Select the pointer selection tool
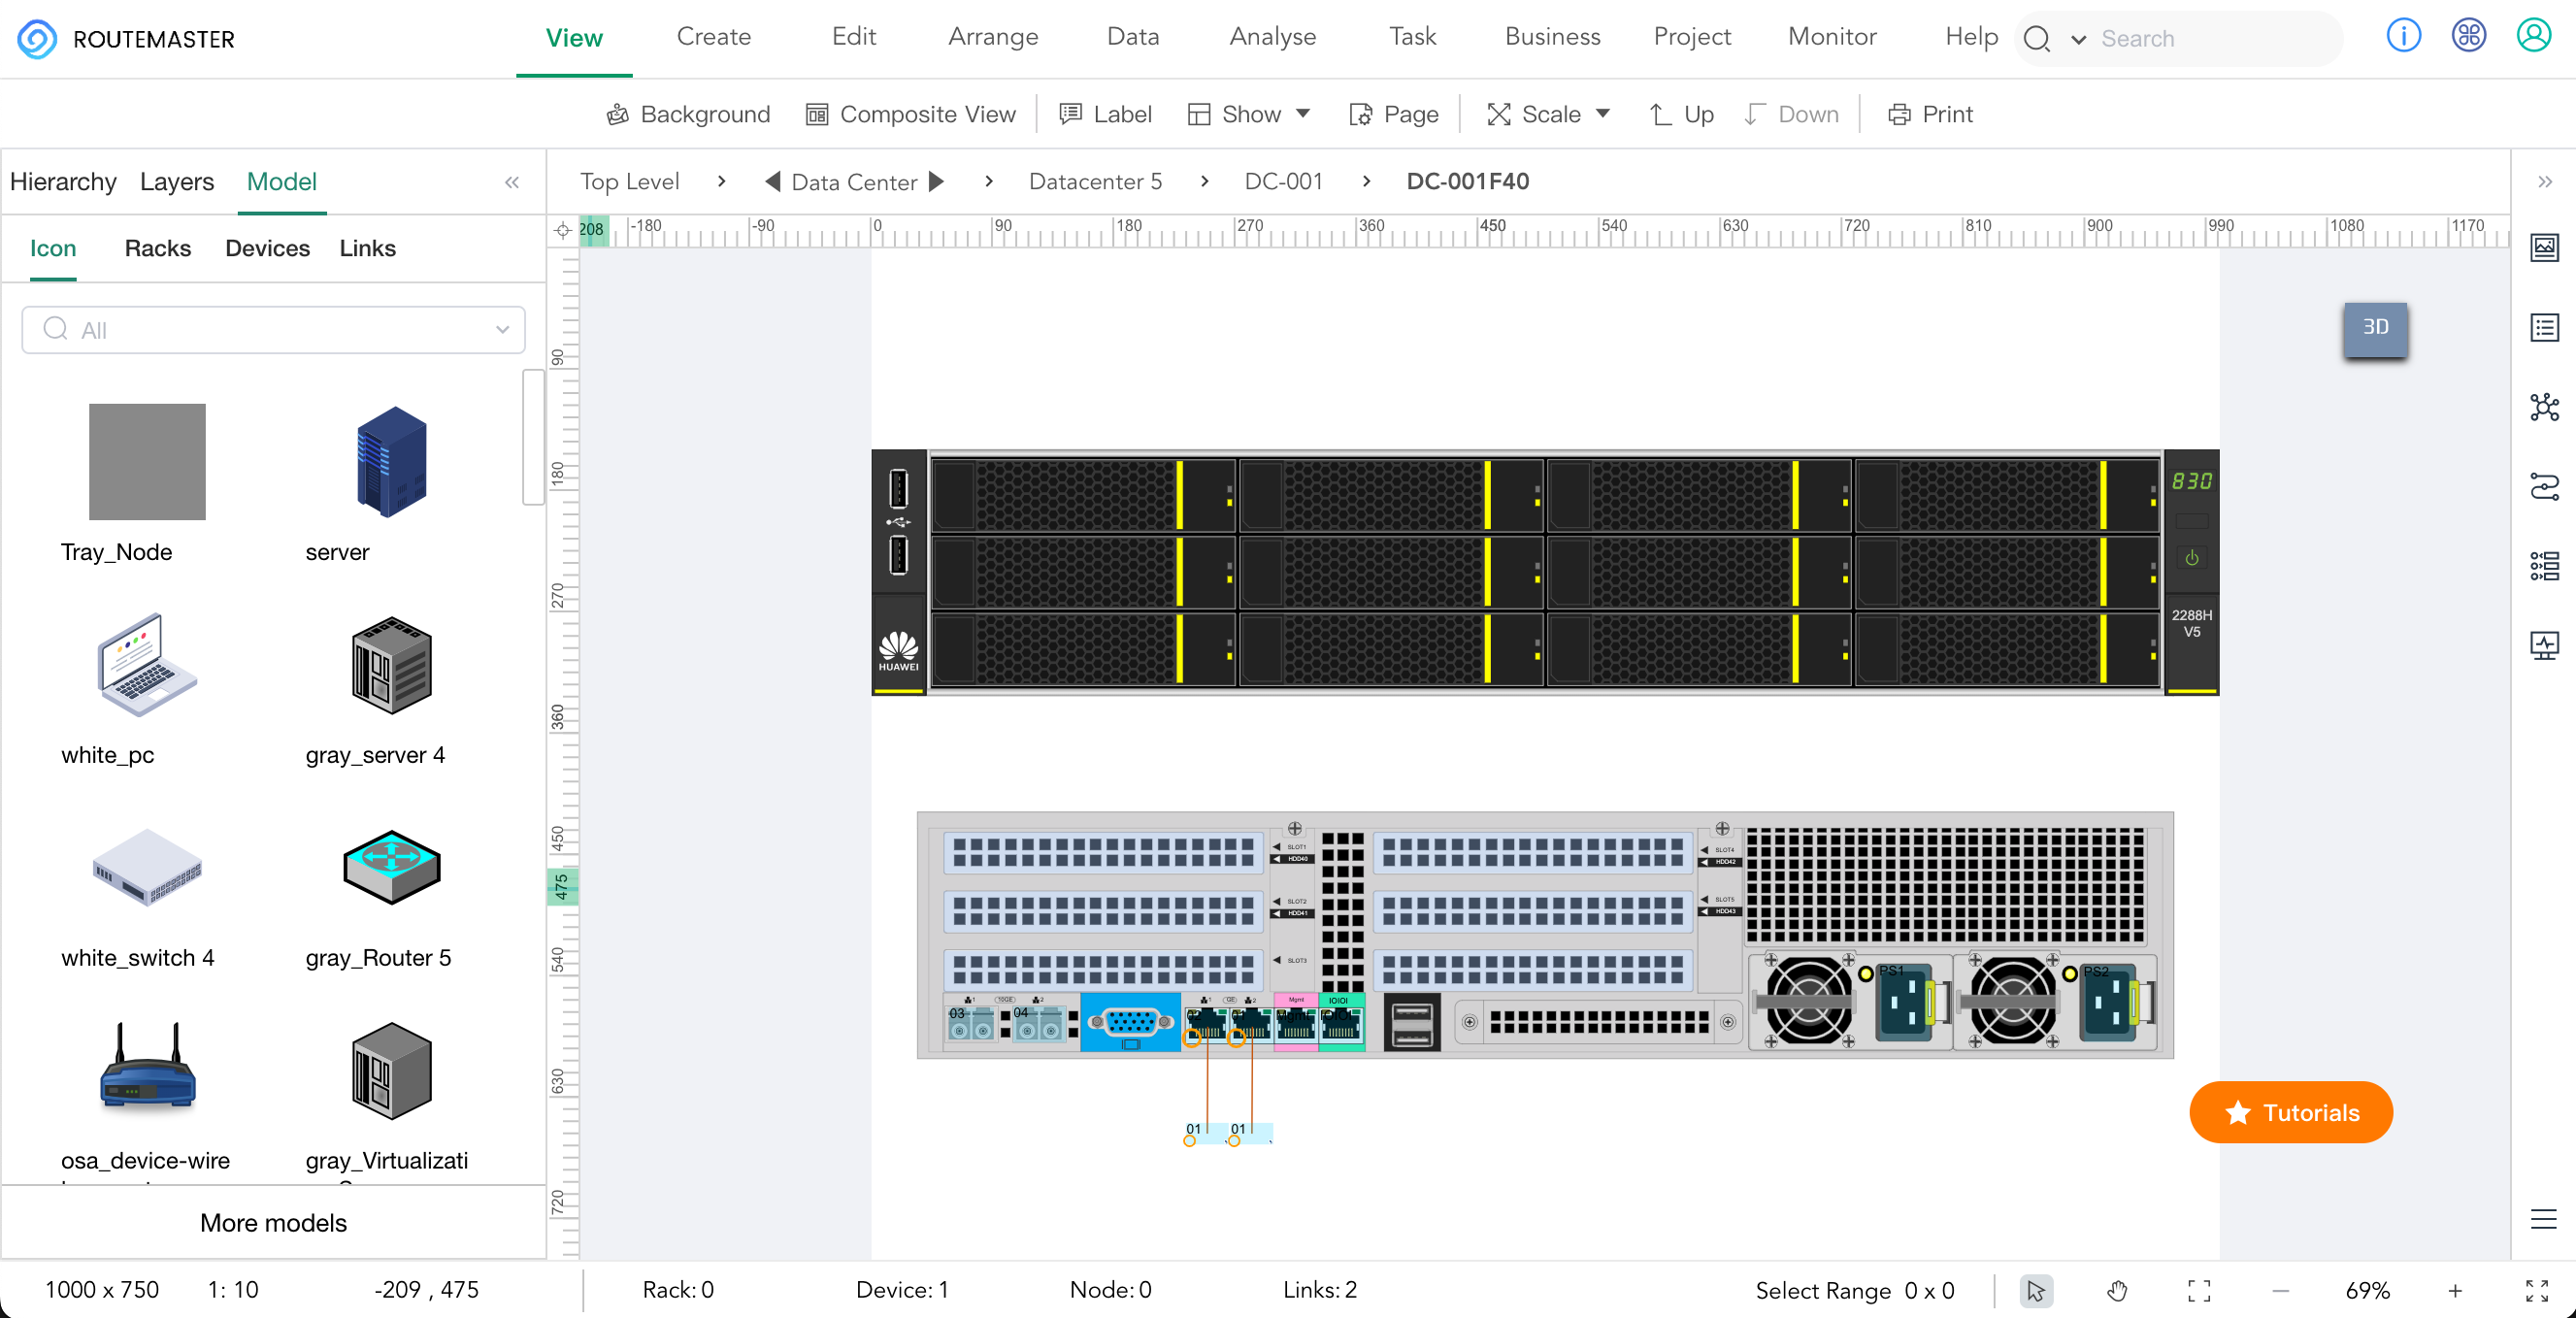The image size is (2576, 1318). pyautogui.click(x=2036, y=1291)
